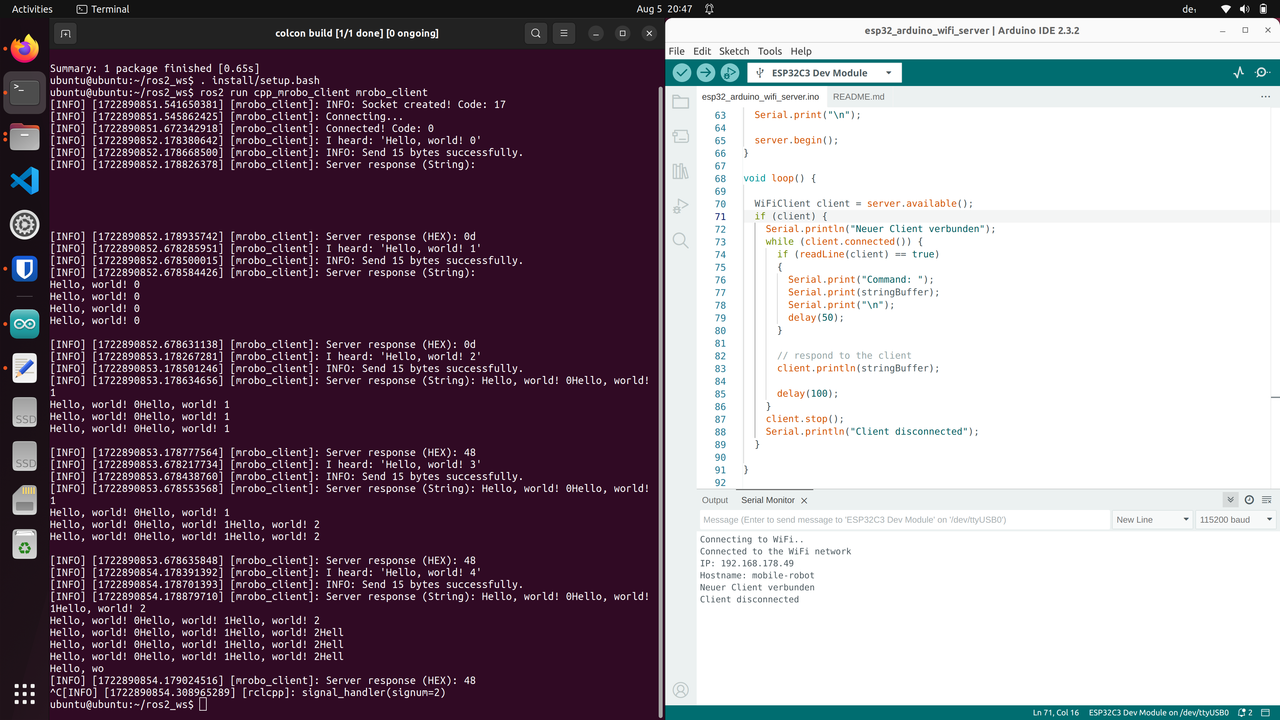The width and height of the screenshot is (1280, 720).
Task: Click Activities in top bar
Action: [x=32, y=9]
